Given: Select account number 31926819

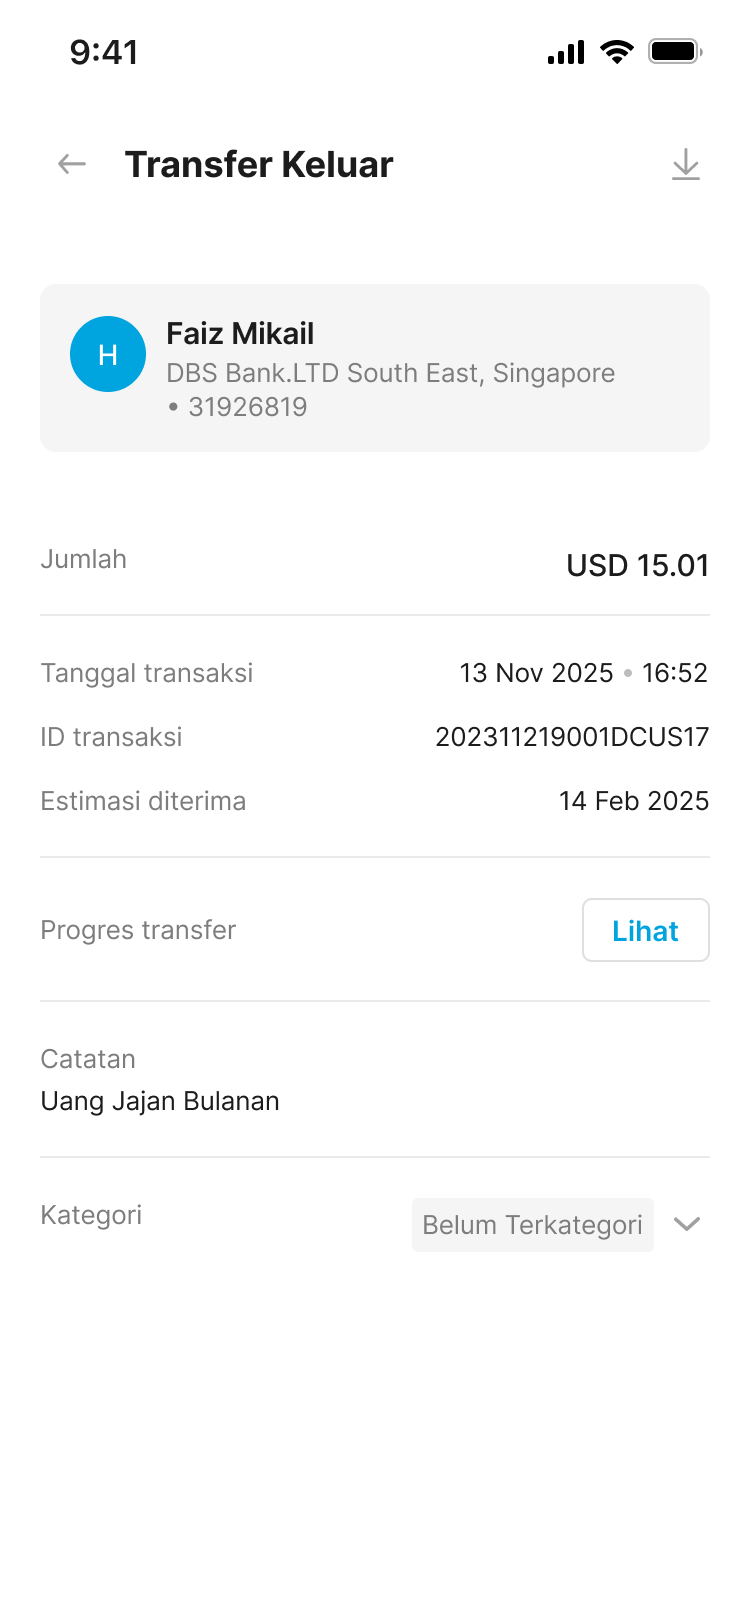Looking at the screenshot, I should click(x=247, y=407).
